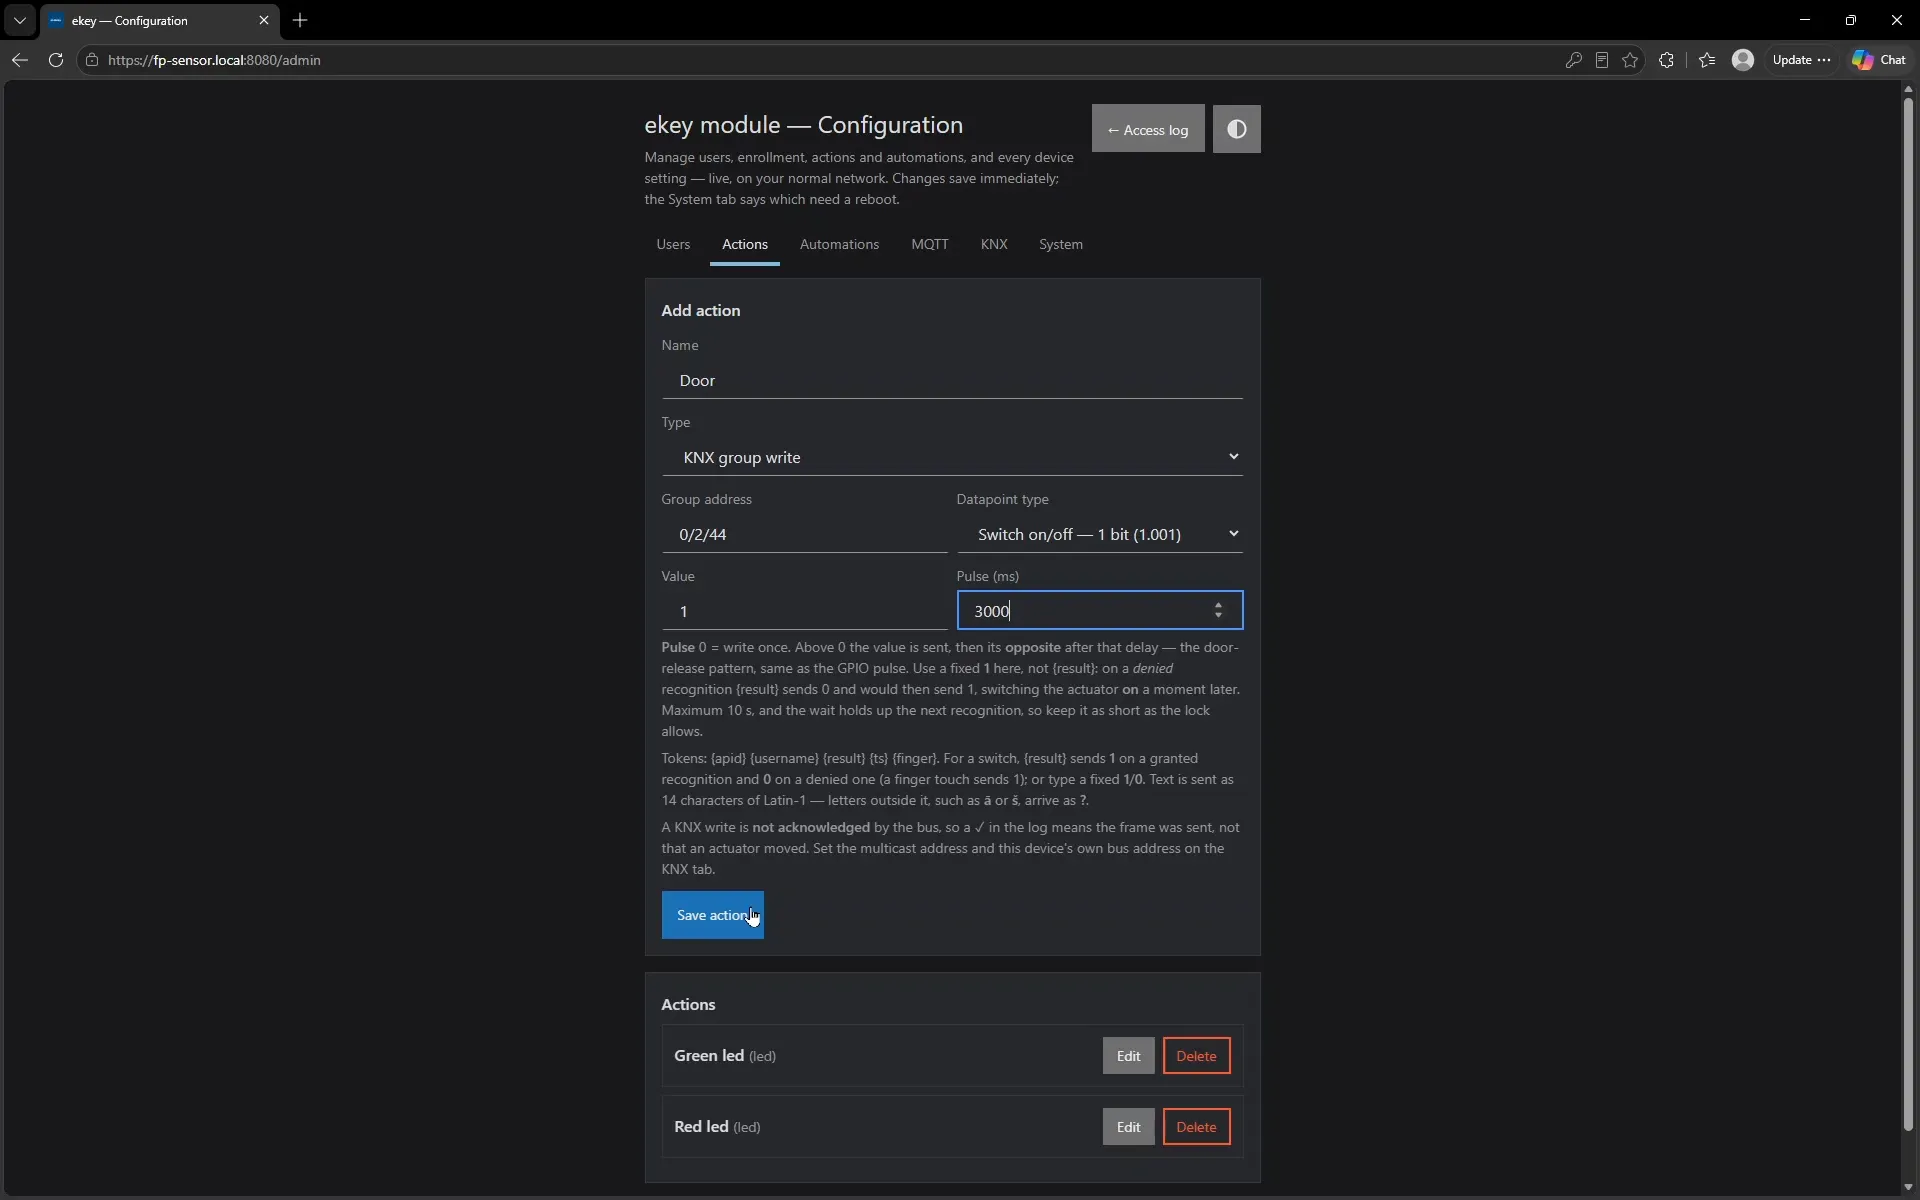
Task: Click the address bar URL
Action: (214, 60)
